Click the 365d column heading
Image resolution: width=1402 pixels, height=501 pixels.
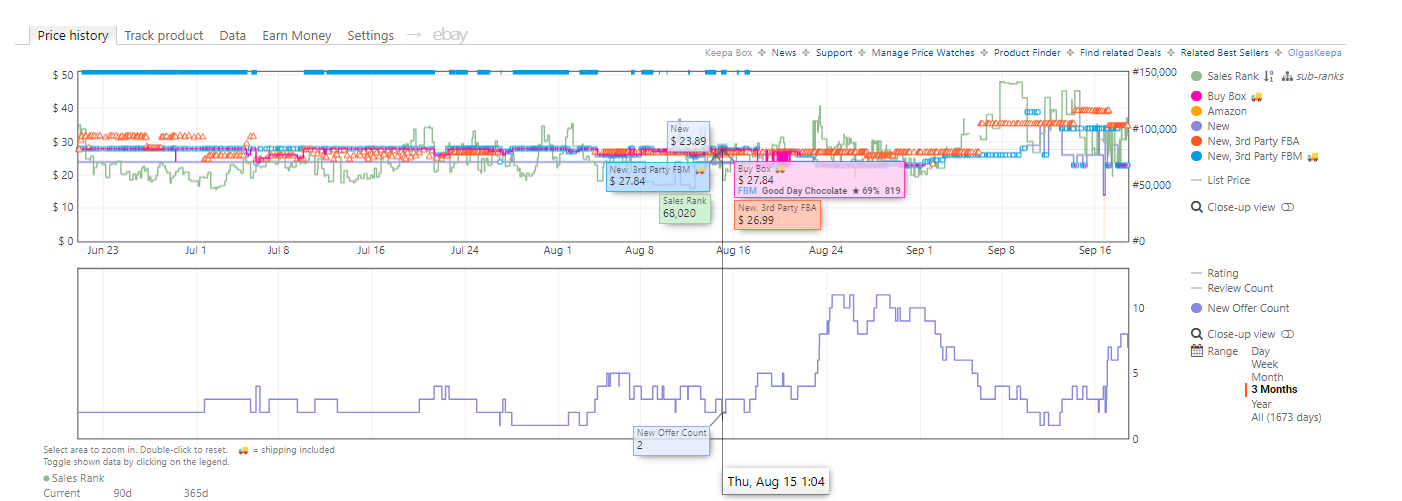pyautogui.click(x=196, y=493)
